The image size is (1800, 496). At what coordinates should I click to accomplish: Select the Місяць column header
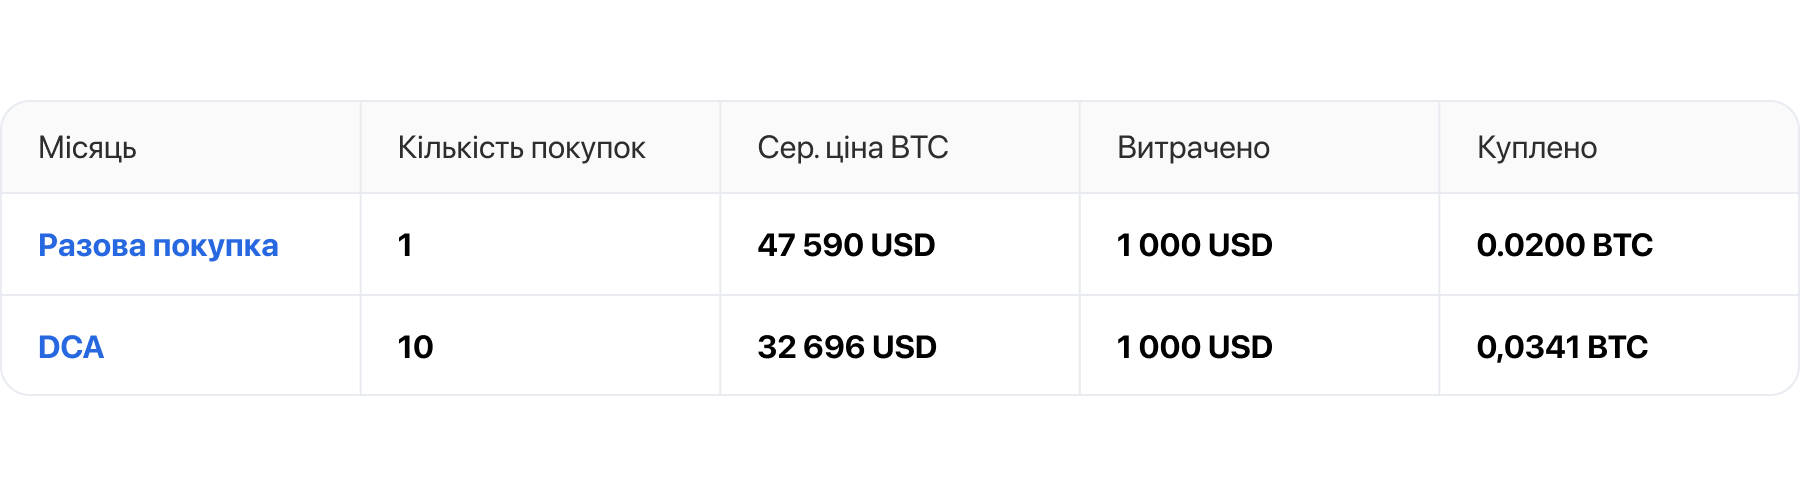[x=87, y=148]
